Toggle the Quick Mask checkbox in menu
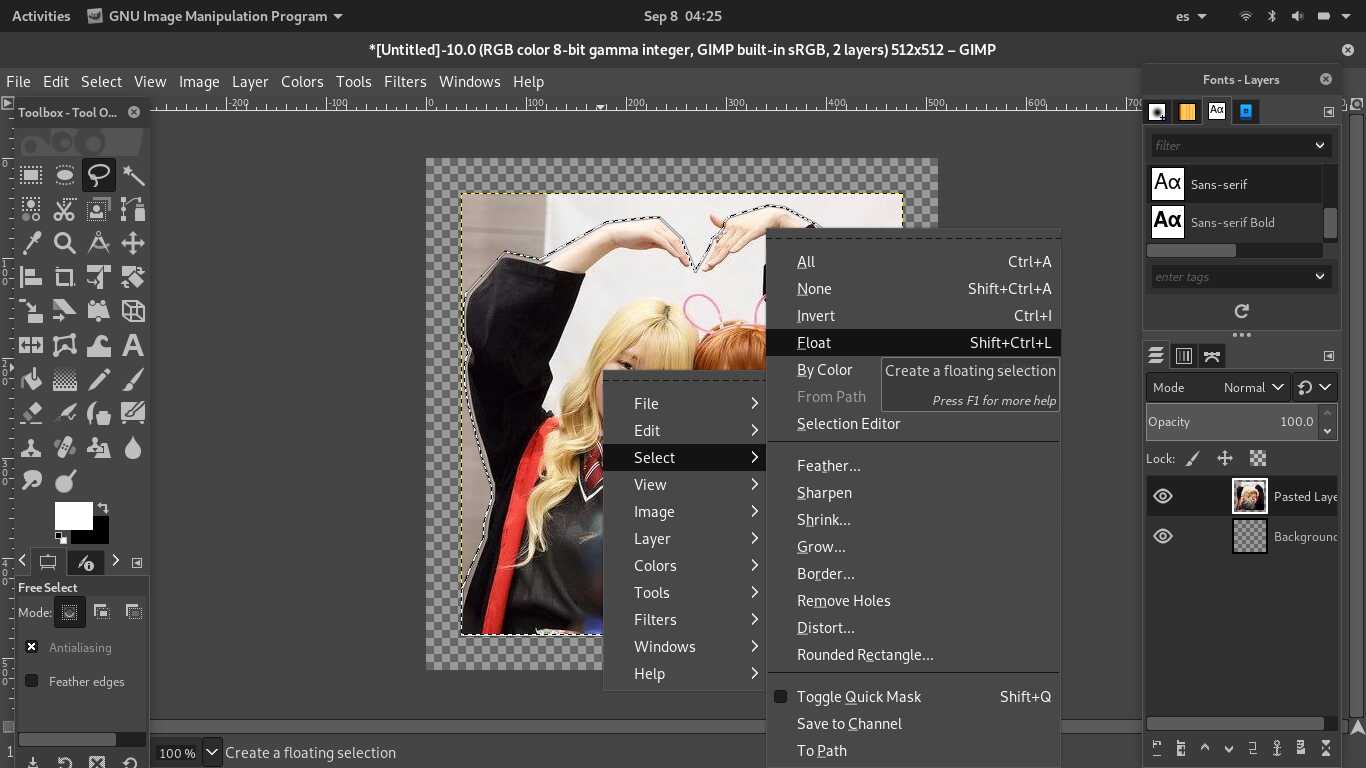 pyautogui.click(x=781, y=697)
